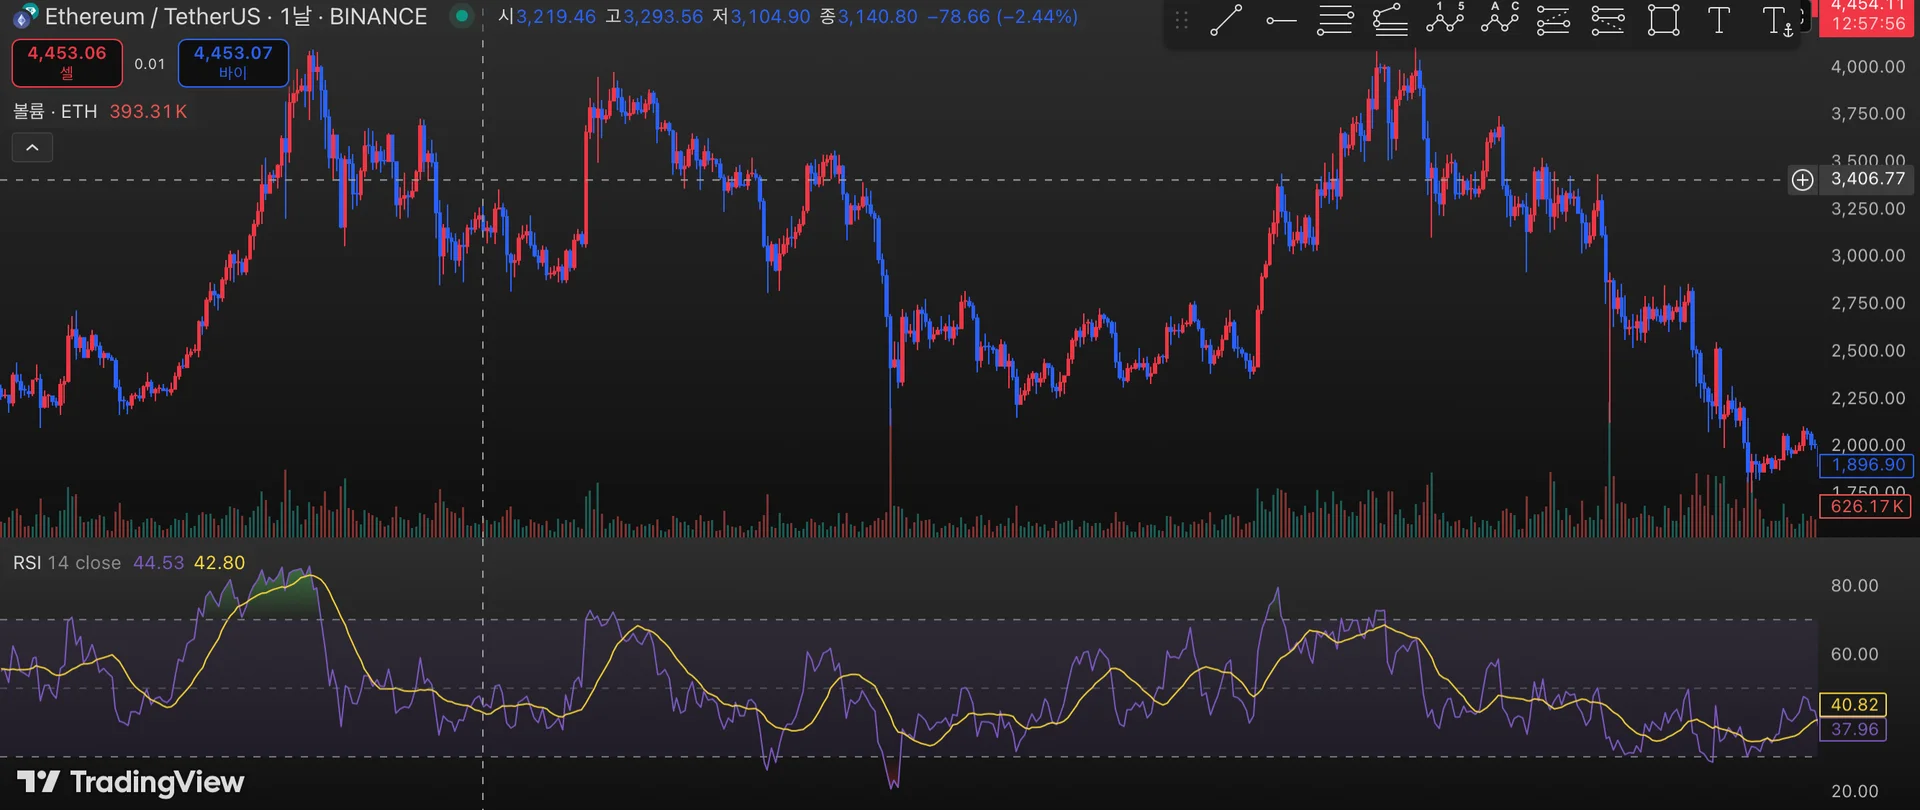1920x810 pixels.
Task: Select the short position tool
Action: [x=1608, y=20]
